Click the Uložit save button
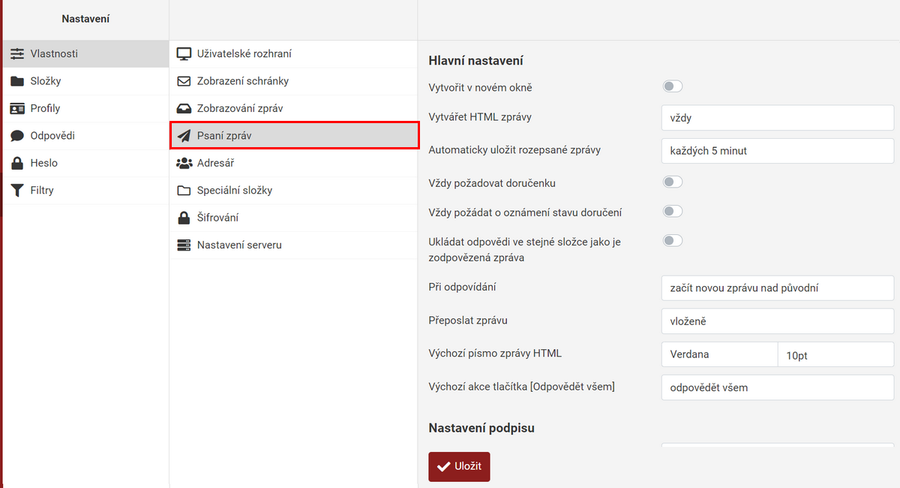 (459, 466)
